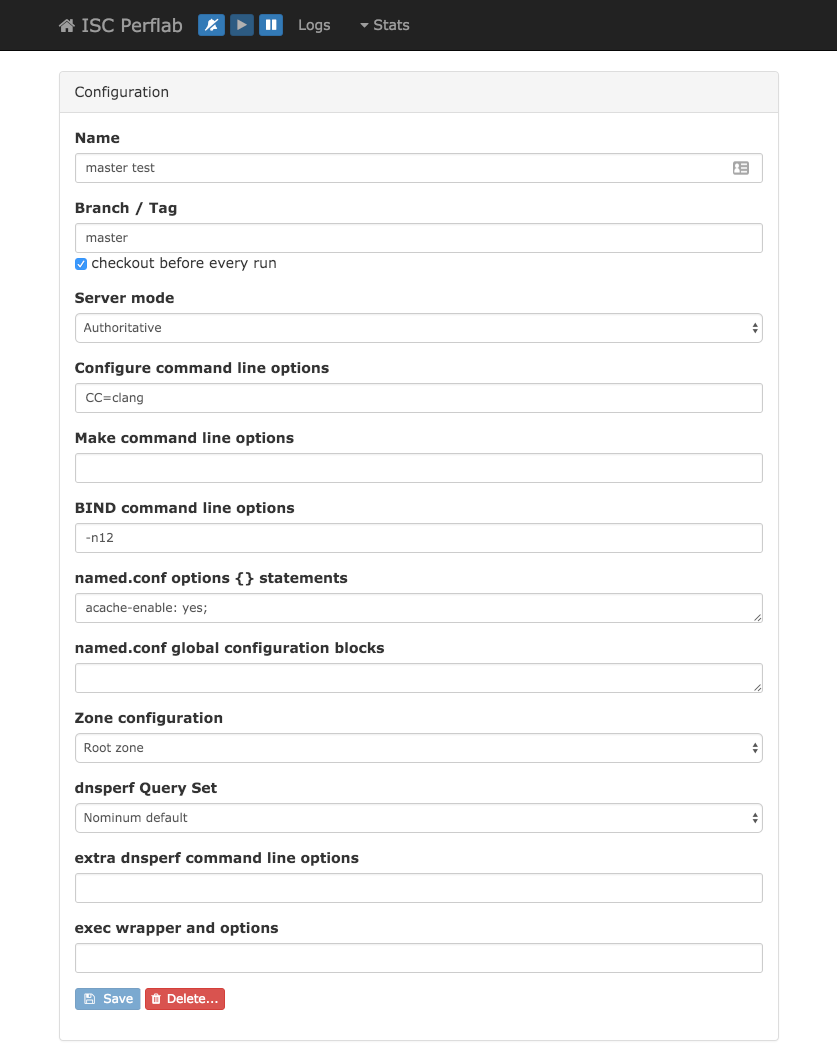837x1061 pixels.
Task: Click the trash icon on Delete button
Action: [156, 999]
